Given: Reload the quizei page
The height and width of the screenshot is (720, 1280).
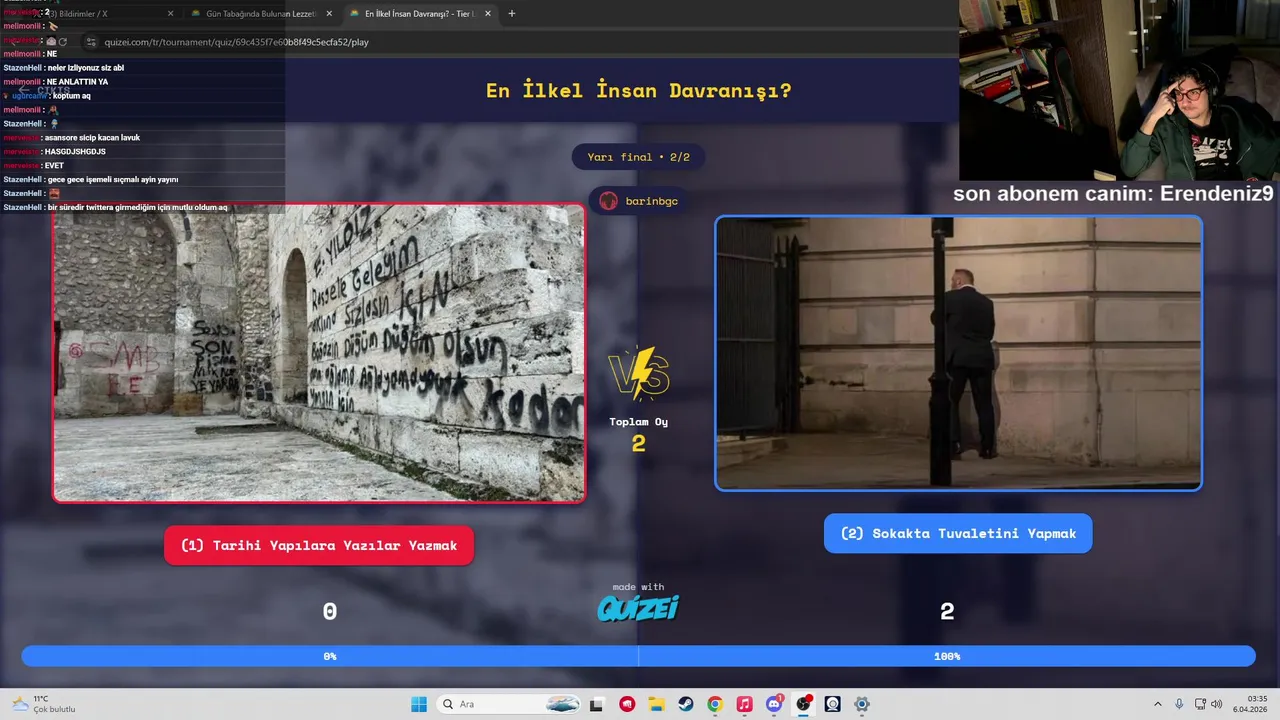Looking at the screenshot, I should pos(62,42).
